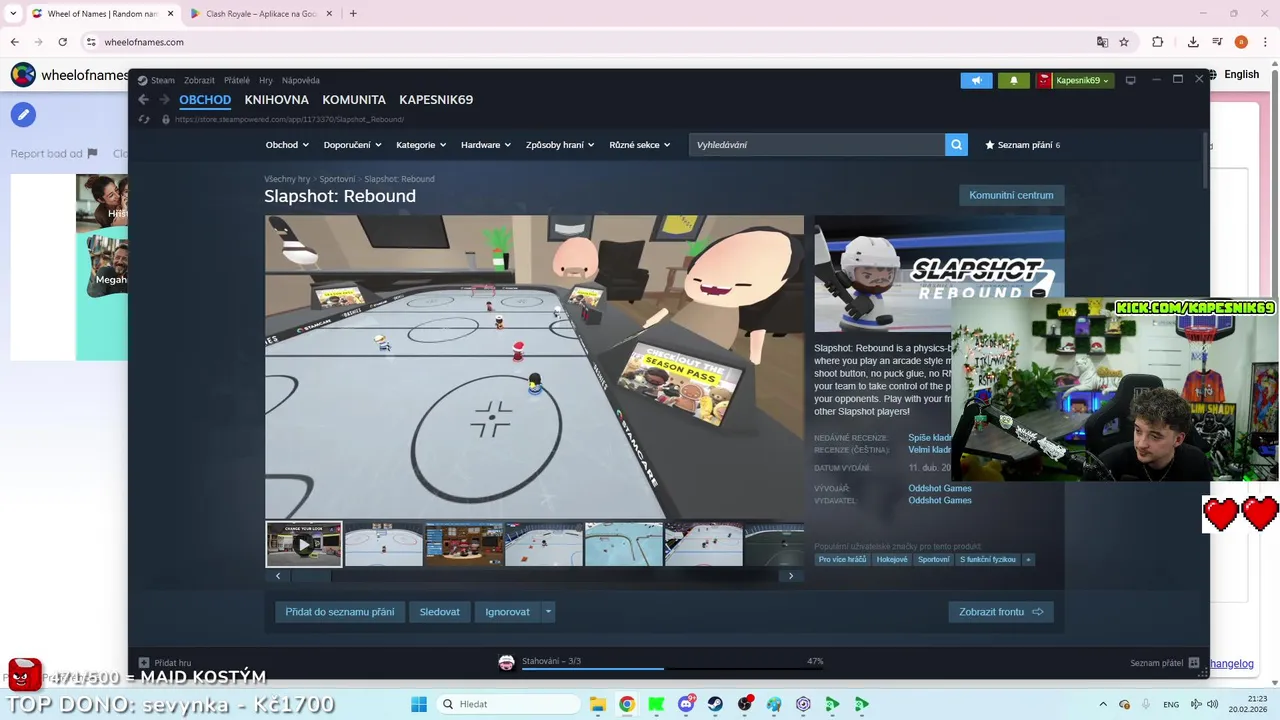Open the Steam notifications bell
Screen dimensions: 1280x720
[x=1013, y=80]
